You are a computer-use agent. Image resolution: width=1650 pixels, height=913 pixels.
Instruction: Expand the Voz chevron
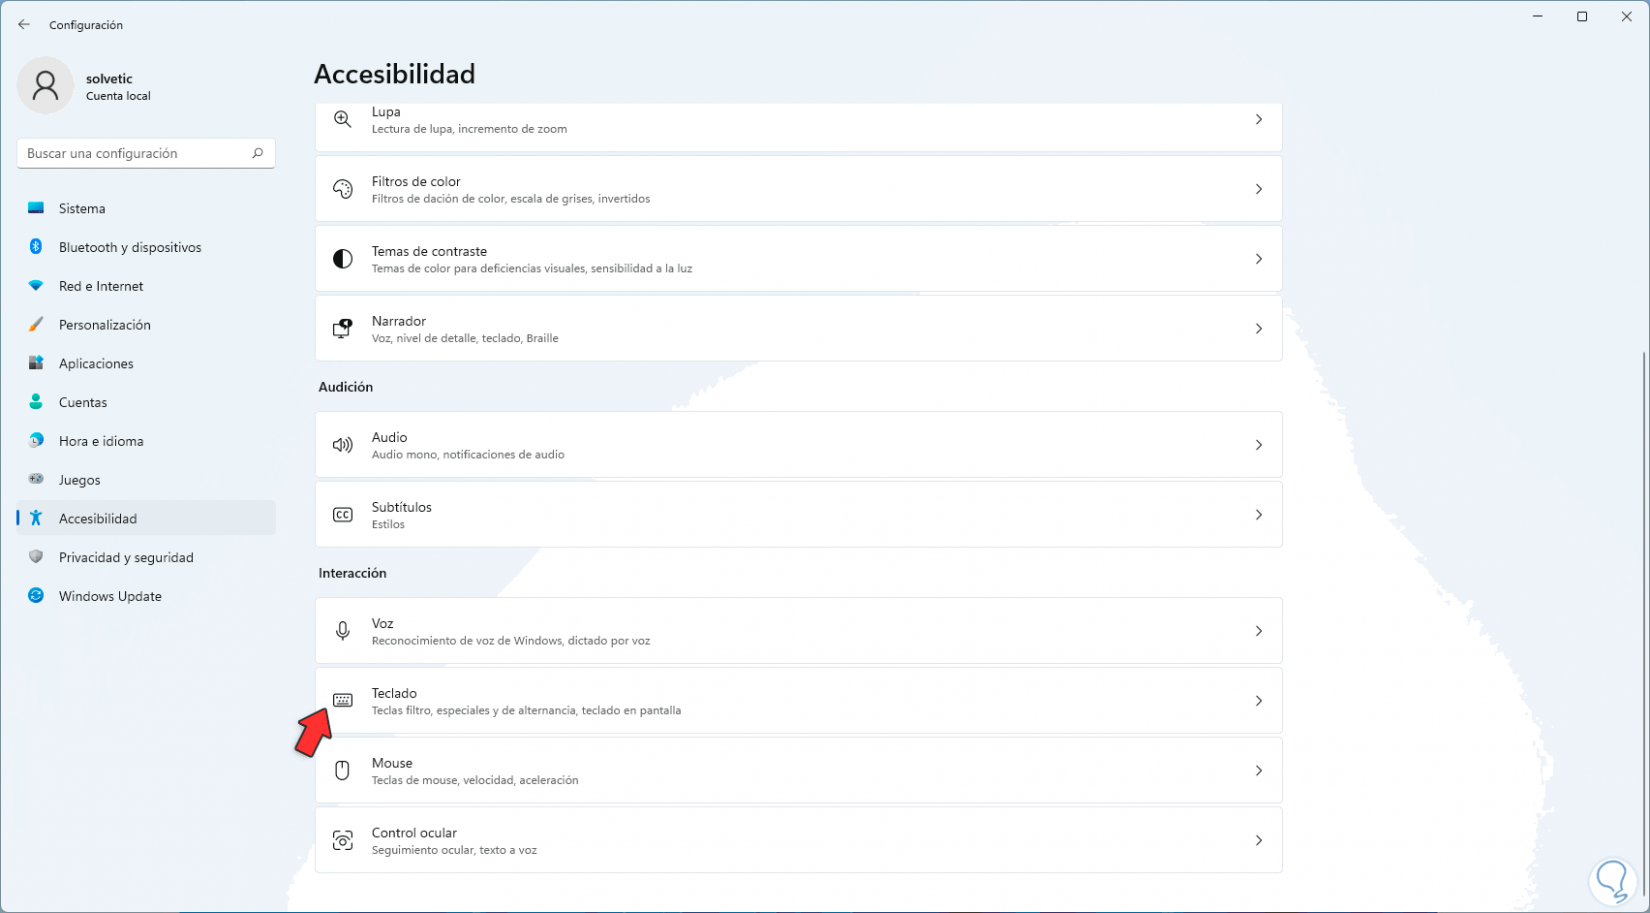1259,631
